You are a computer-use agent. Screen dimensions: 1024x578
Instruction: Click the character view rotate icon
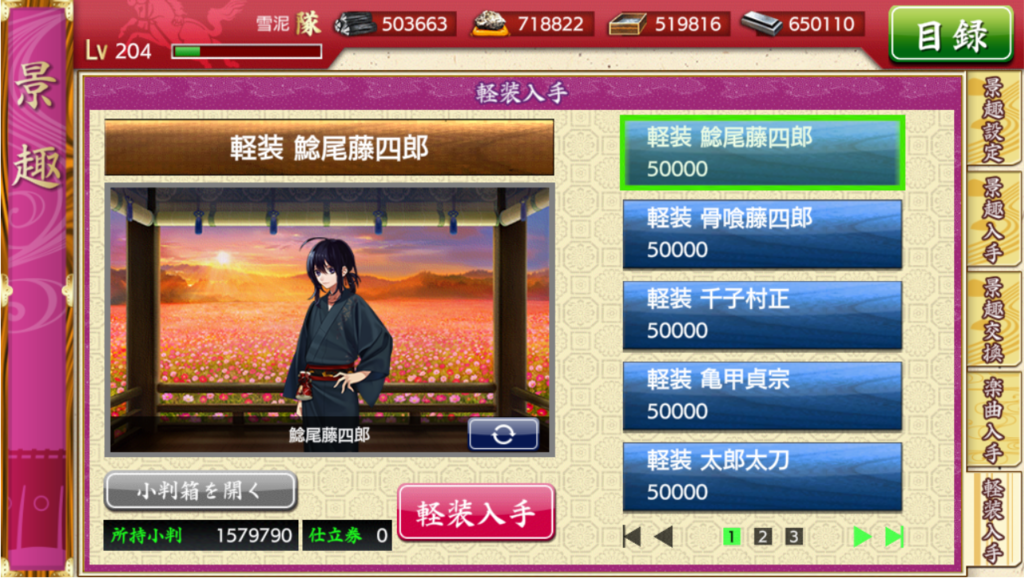point(503,434)
